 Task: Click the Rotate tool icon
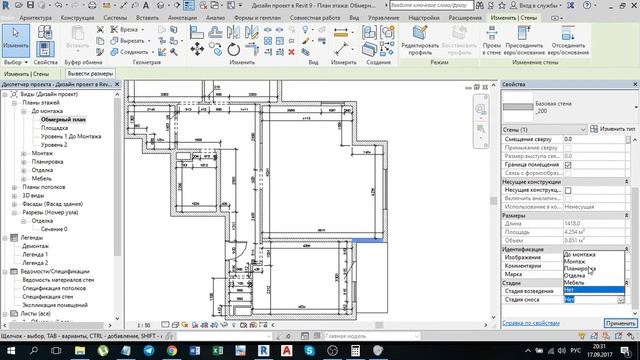(233, 50)
